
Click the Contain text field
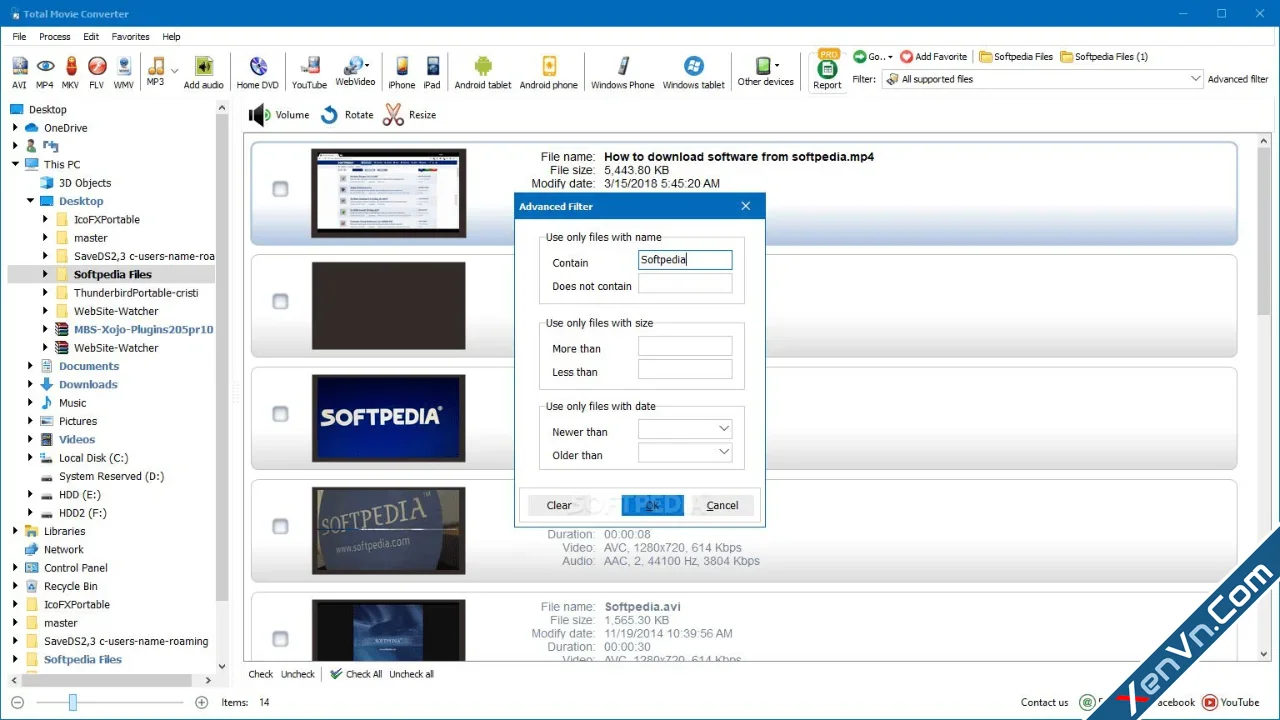click(x=685, y=260)
